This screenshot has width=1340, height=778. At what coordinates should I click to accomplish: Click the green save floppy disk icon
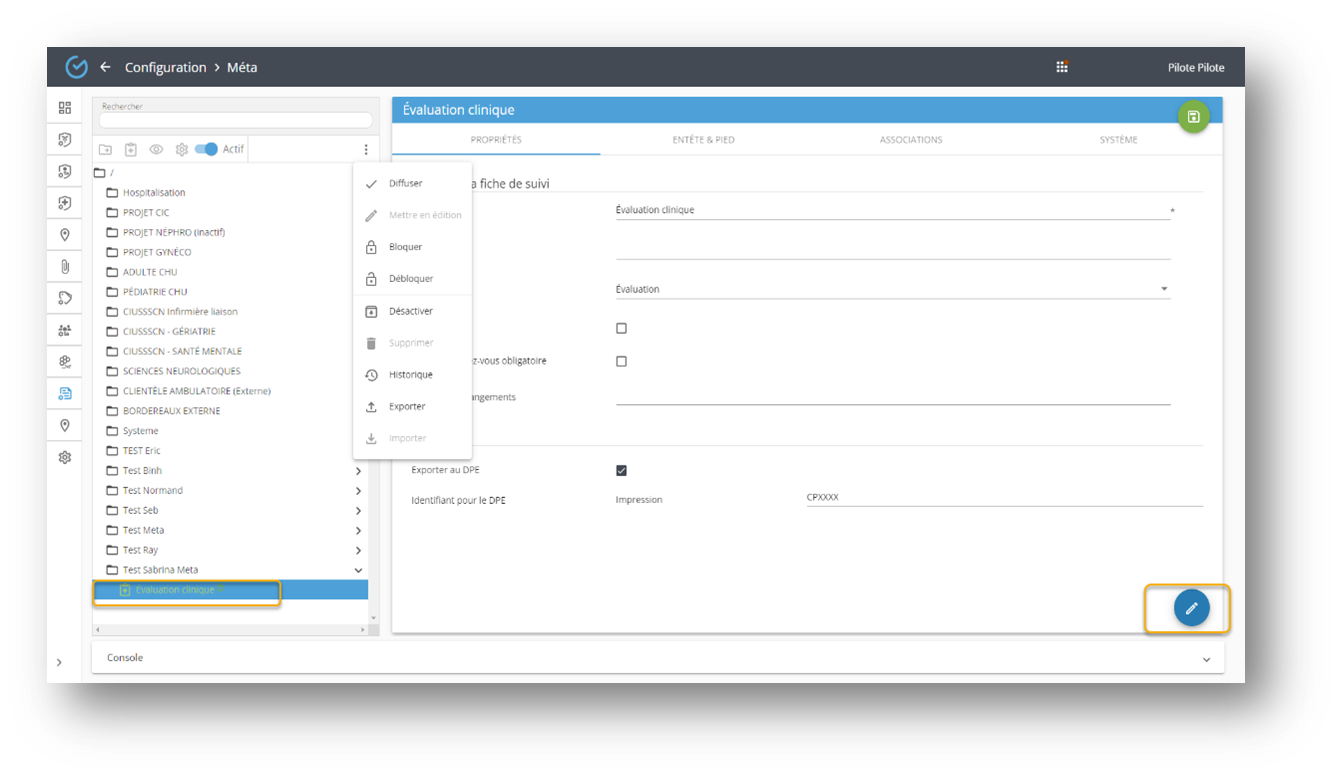(1192, 117)
